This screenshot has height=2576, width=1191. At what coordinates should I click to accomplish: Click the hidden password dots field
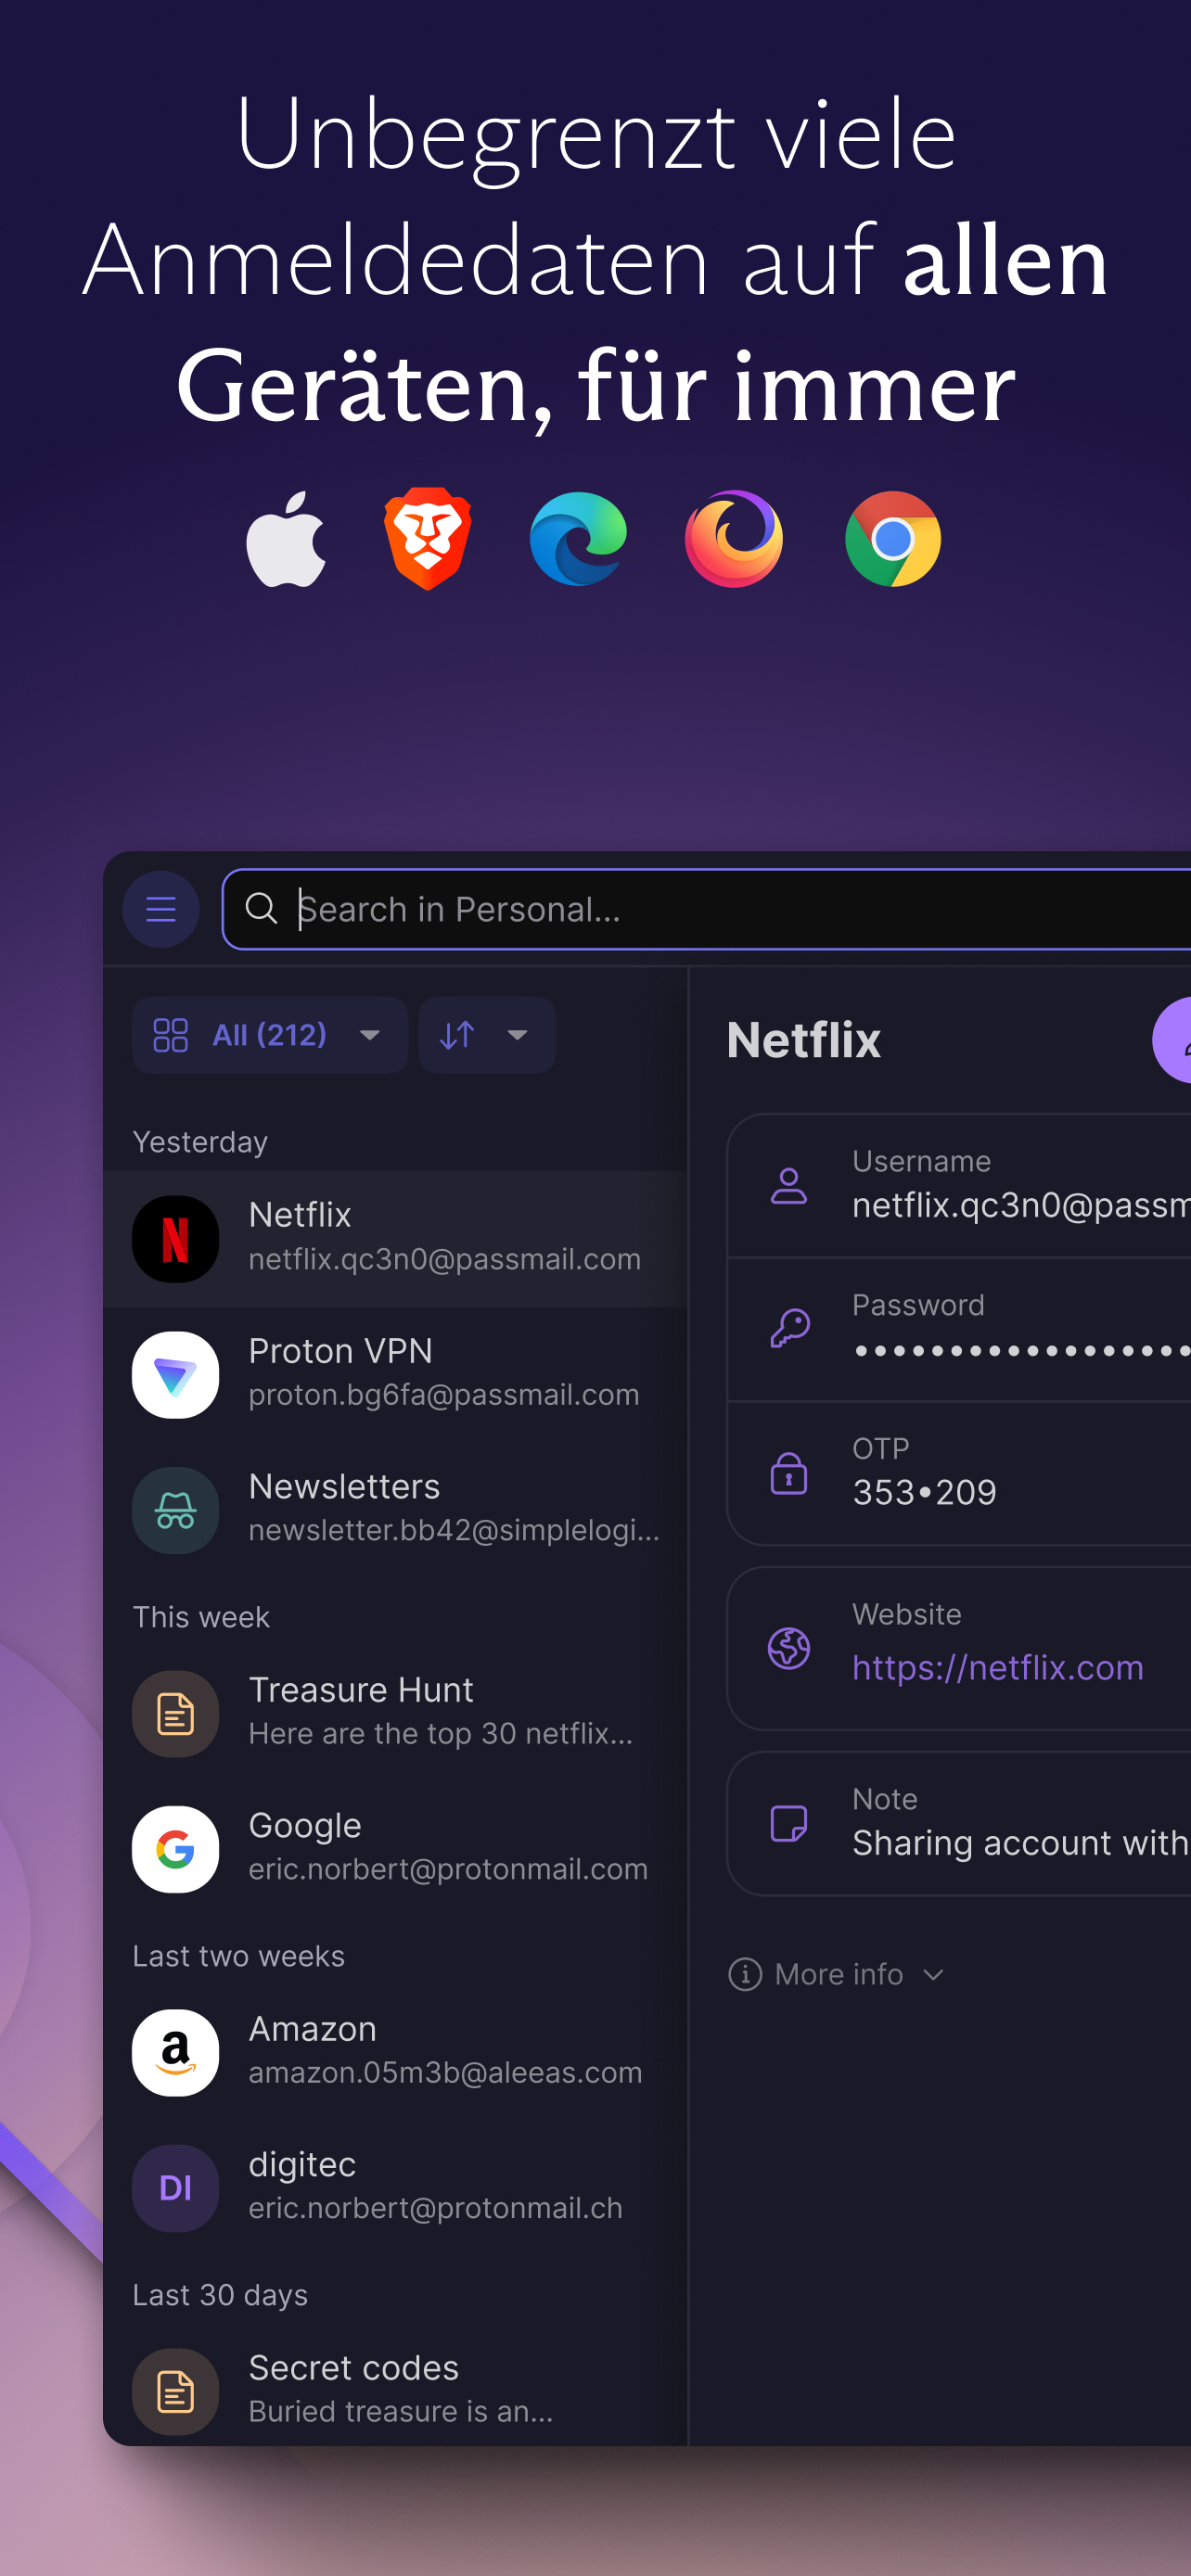tap(1021, 1351)
